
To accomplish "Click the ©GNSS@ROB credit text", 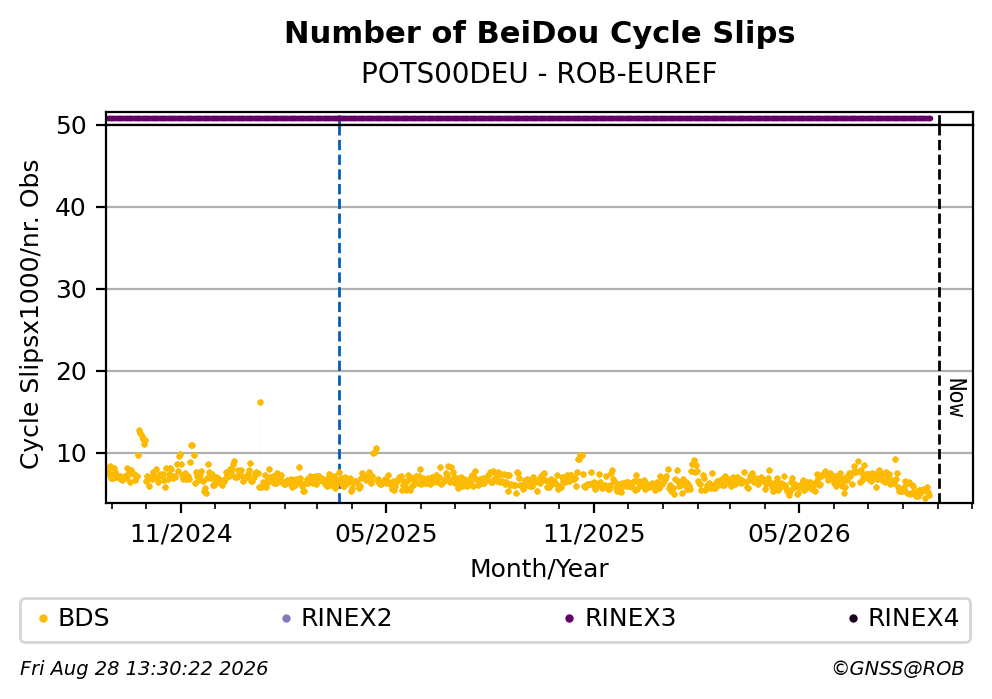I will coord(898,669).
